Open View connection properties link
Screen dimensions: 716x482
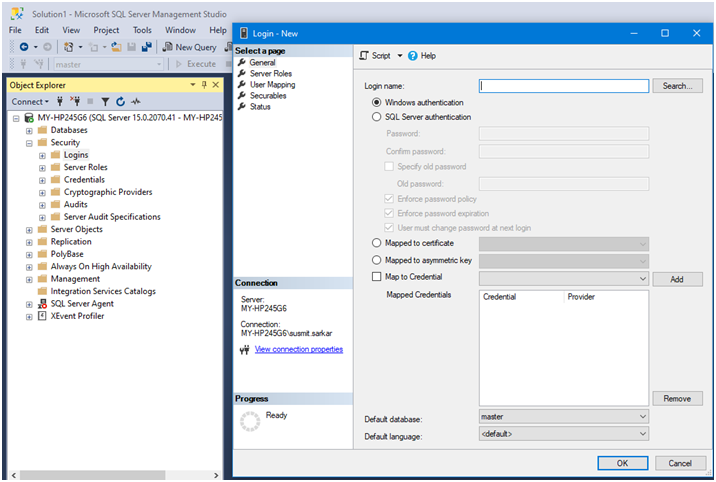tap(299, 349)
